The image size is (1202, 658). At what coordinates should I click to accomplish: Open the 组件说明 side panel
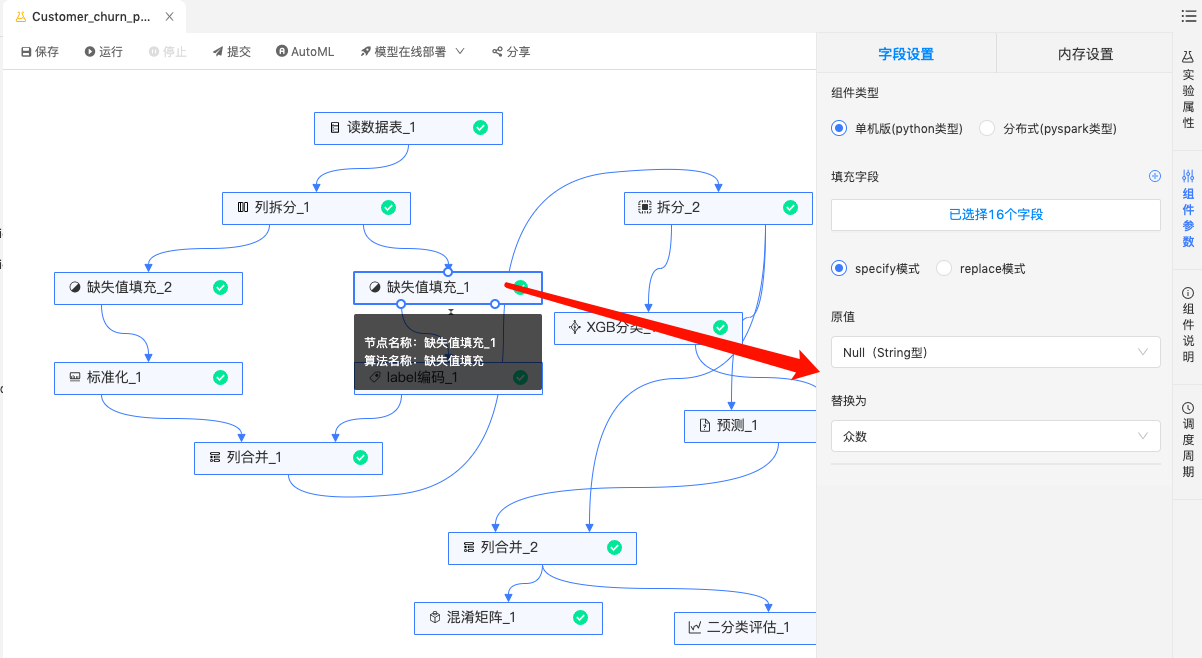click(x=1188, y=325)
